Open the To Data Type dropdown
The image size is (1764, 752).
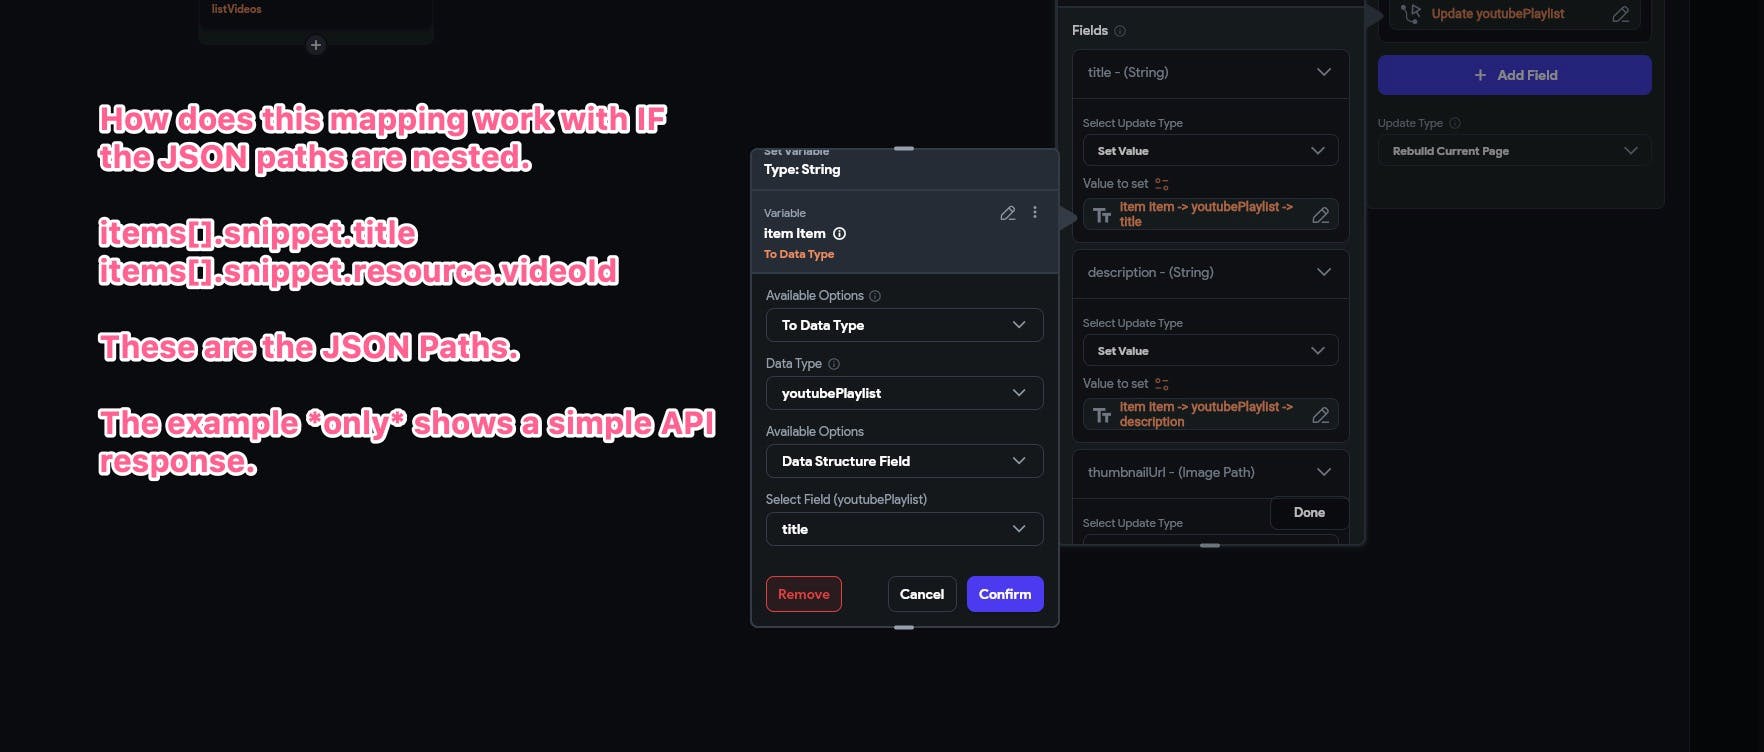pyautogui.click(x=904, y=325)
